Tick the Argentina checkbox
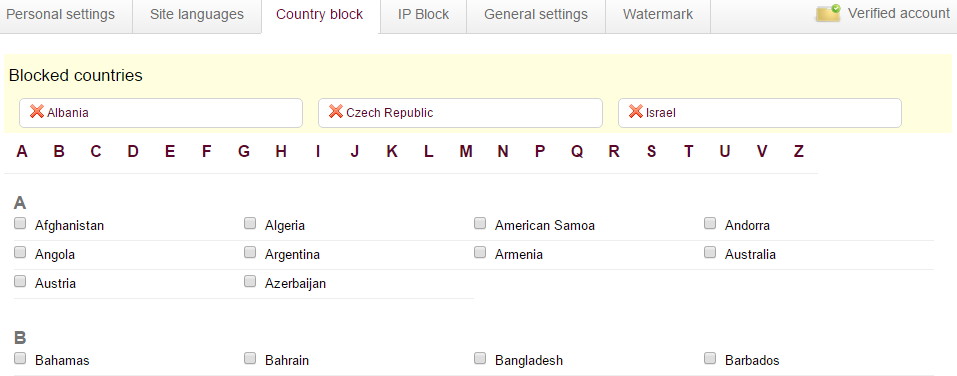 pyautogui.click(x=250, y=252)
